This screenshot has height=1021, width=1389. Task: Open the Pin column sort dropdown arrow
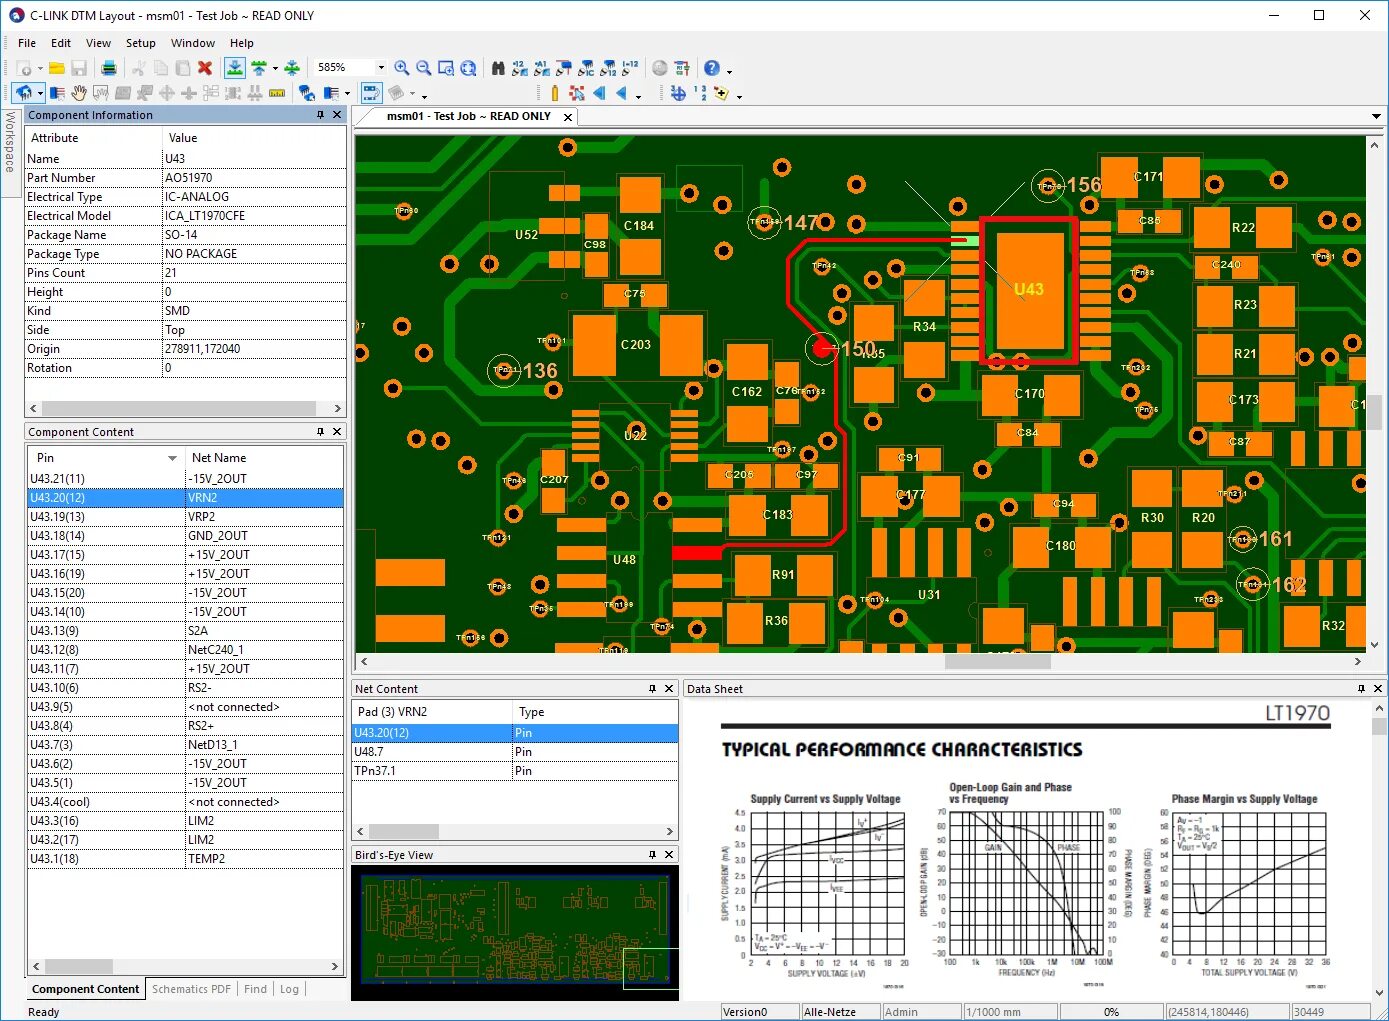coord(172,458)
